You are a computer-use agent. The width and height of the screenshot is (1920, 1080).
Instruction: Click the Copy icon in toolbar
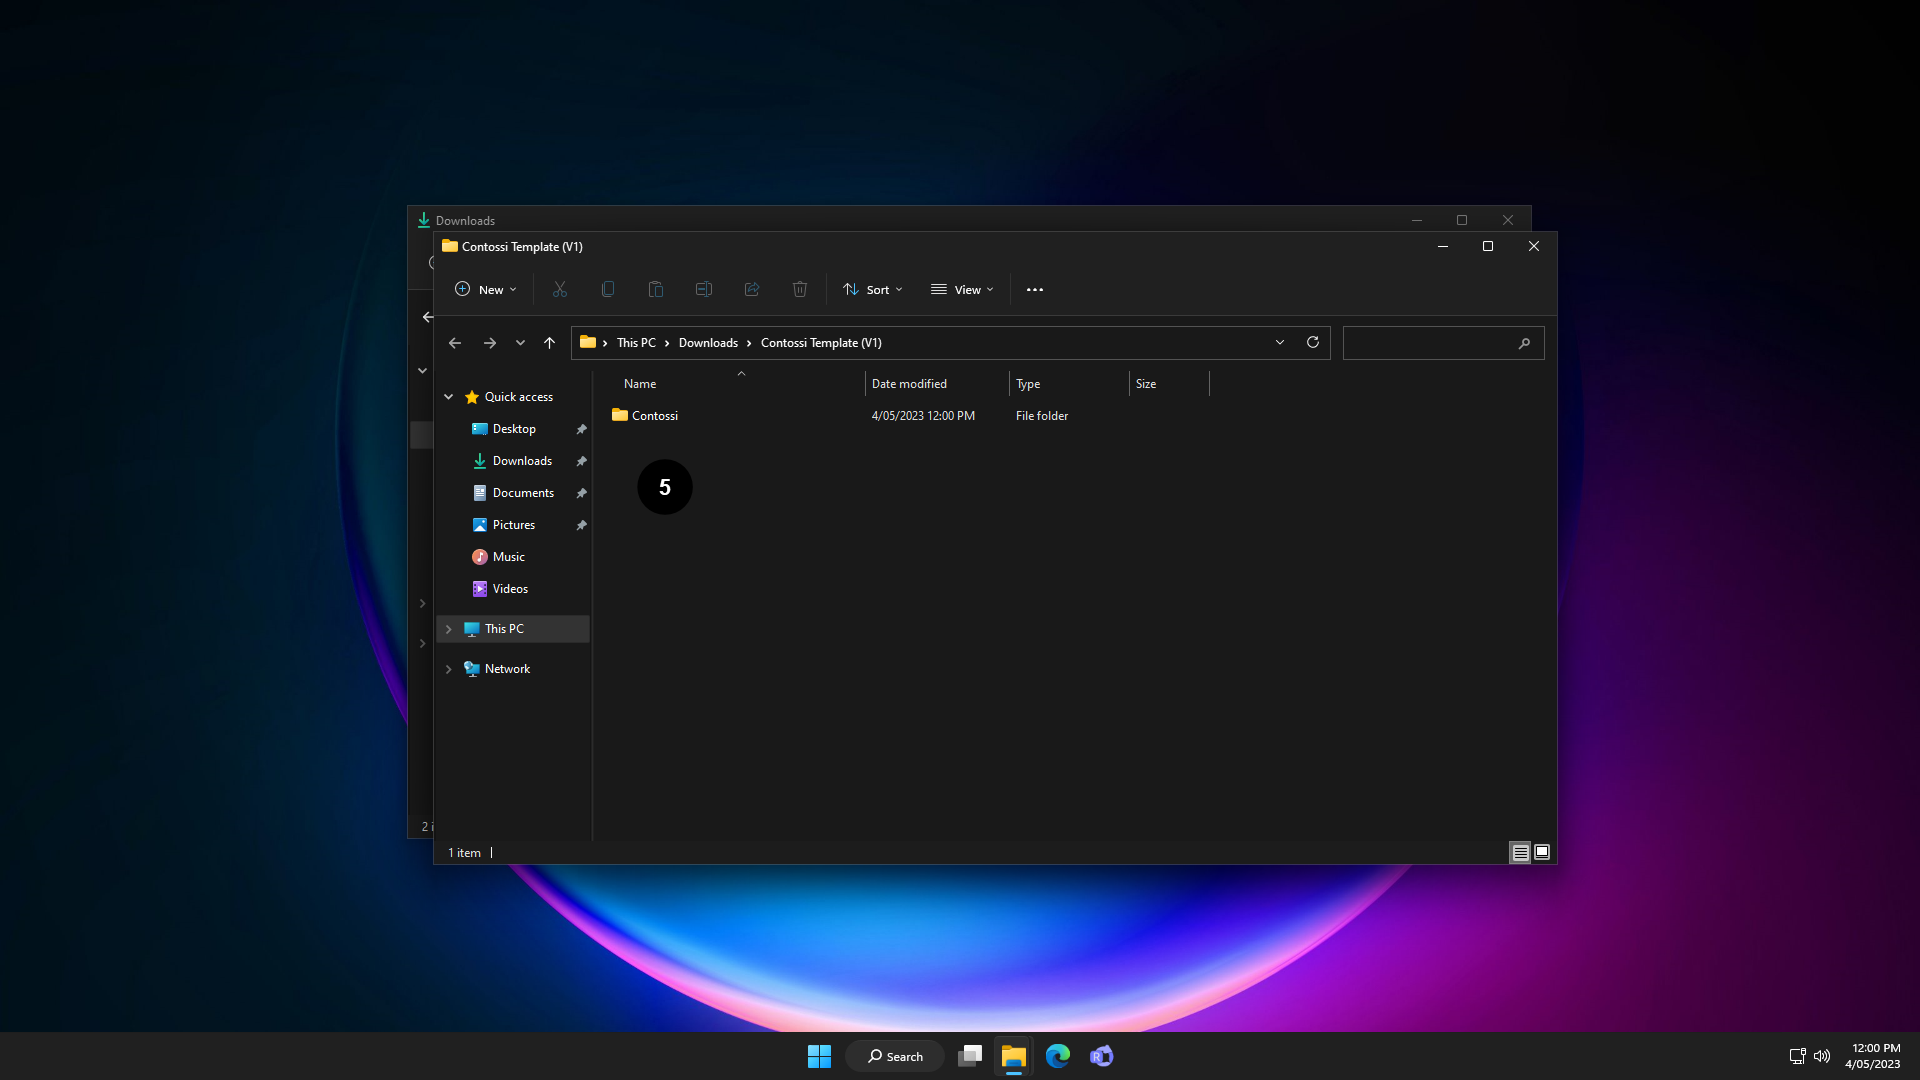608,289
